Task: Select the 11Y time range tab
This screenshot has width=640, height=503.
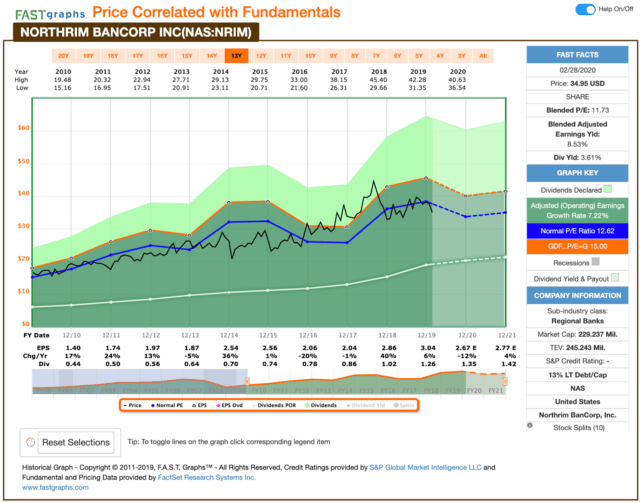Action: point(286,56)
